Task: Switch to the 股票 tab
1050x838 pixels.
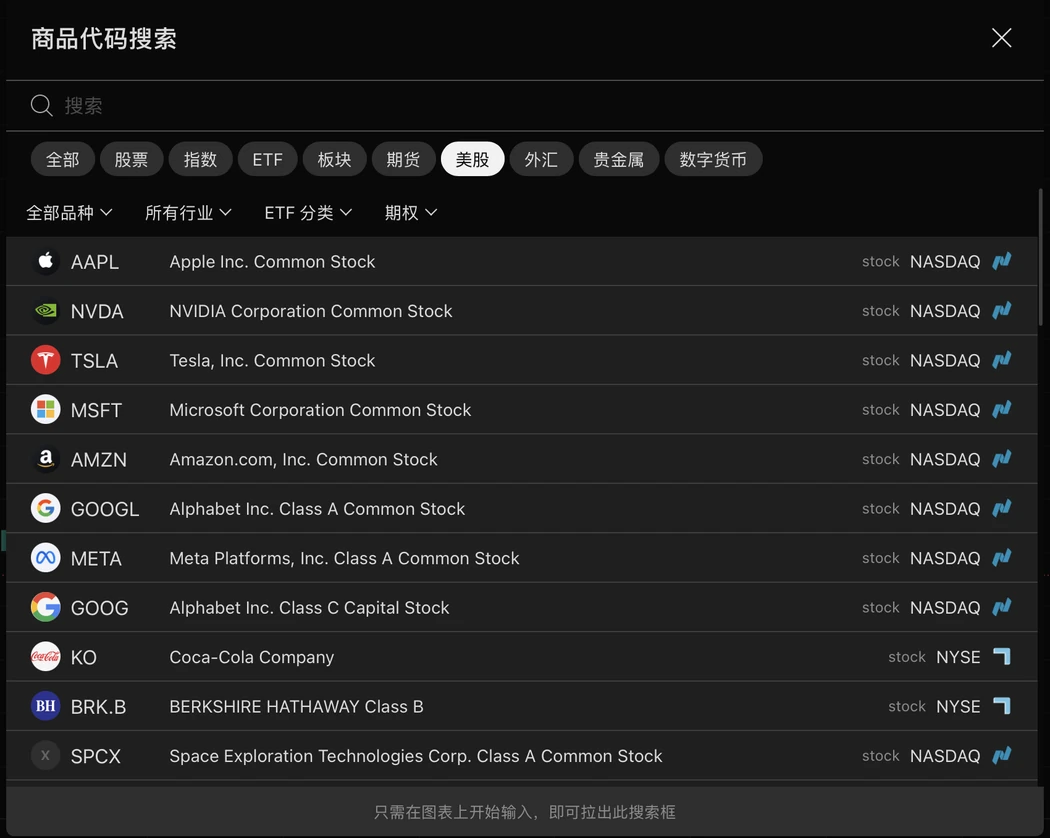Action: (131, 159)
